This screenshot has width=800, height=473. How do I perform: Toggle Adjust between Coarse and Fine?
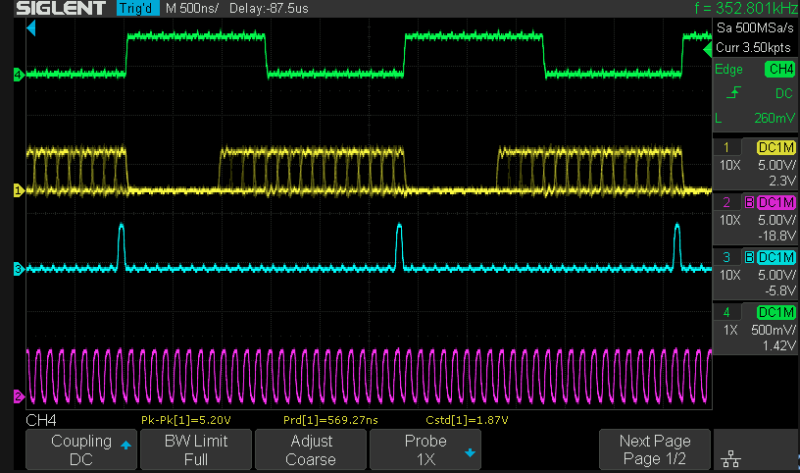pos(311,450)
